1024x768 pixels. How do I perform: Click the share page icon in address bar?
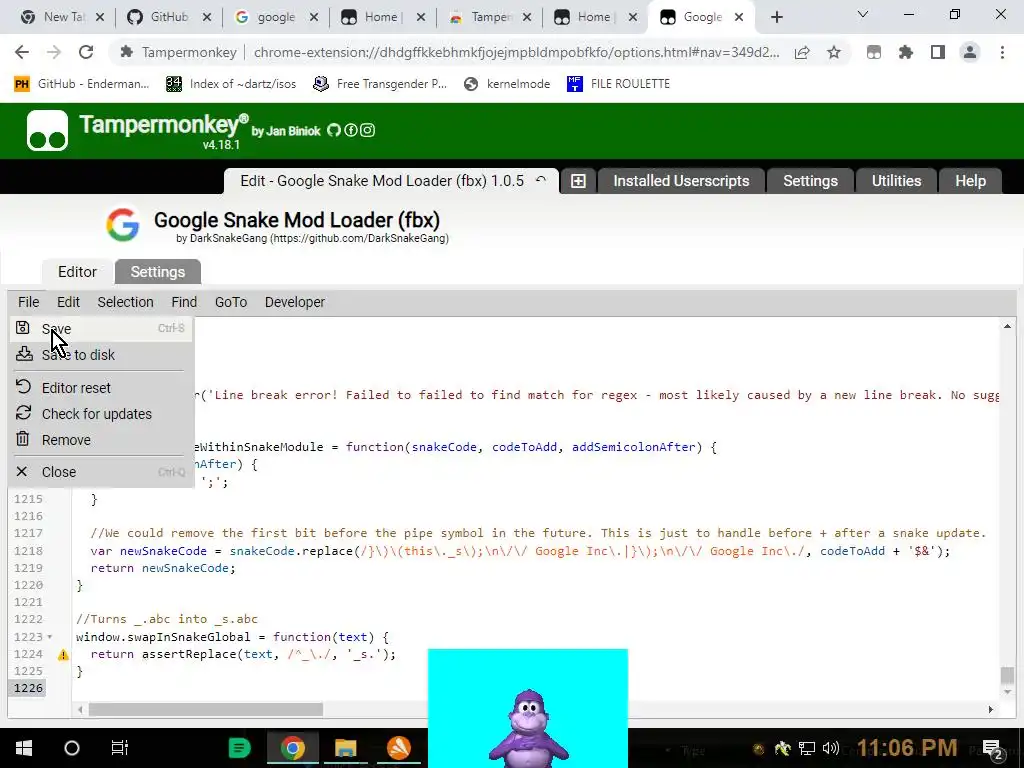[802, 52]
